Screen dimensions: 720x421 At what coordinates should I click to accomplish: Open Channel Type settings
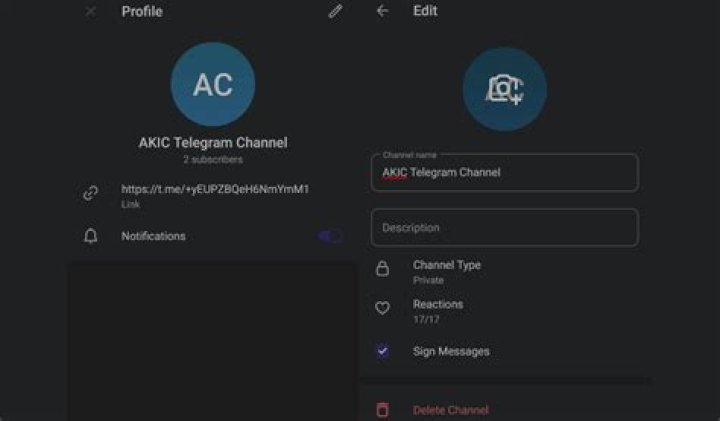(447, 271)
